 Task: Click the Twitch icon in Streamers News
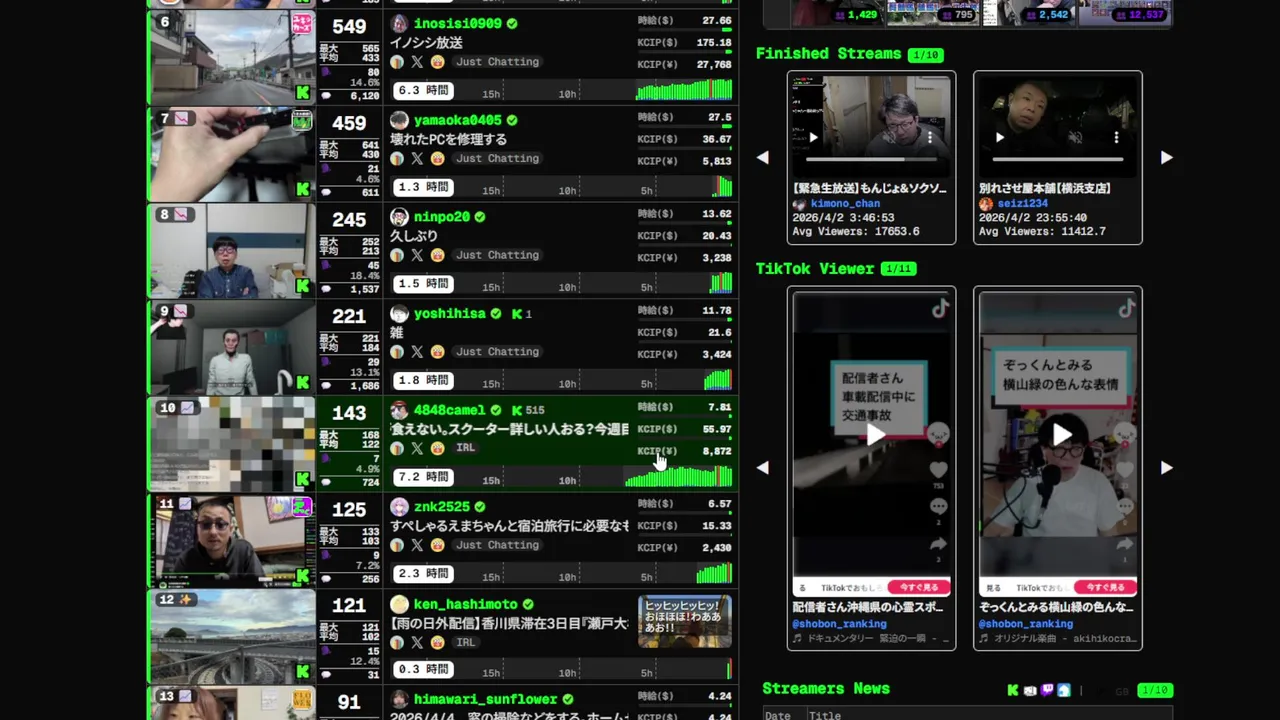click(1047, 690)
